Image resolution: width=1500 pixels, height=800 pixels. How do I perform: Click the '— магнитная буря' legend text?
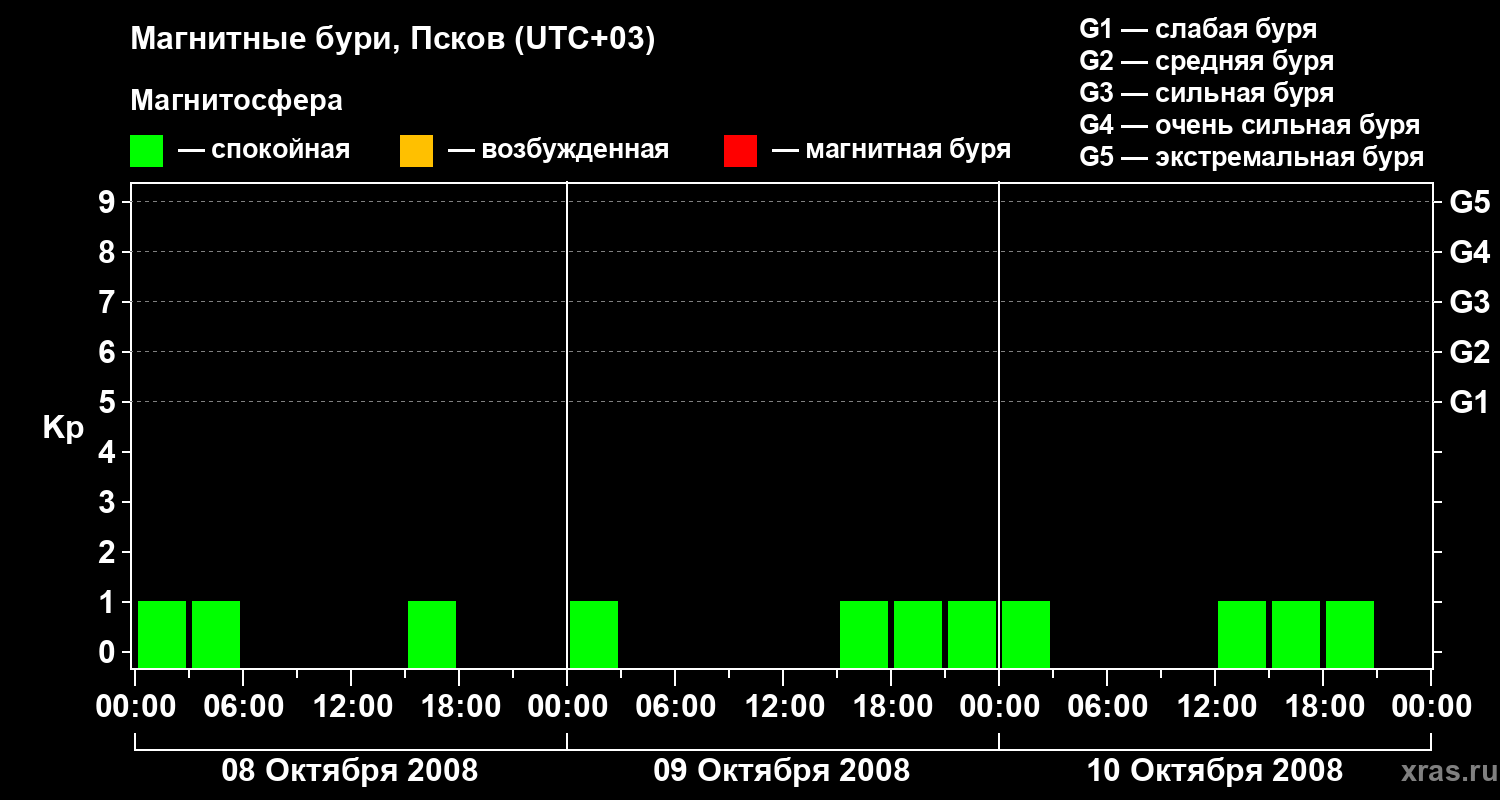click(x=891, y=150)
